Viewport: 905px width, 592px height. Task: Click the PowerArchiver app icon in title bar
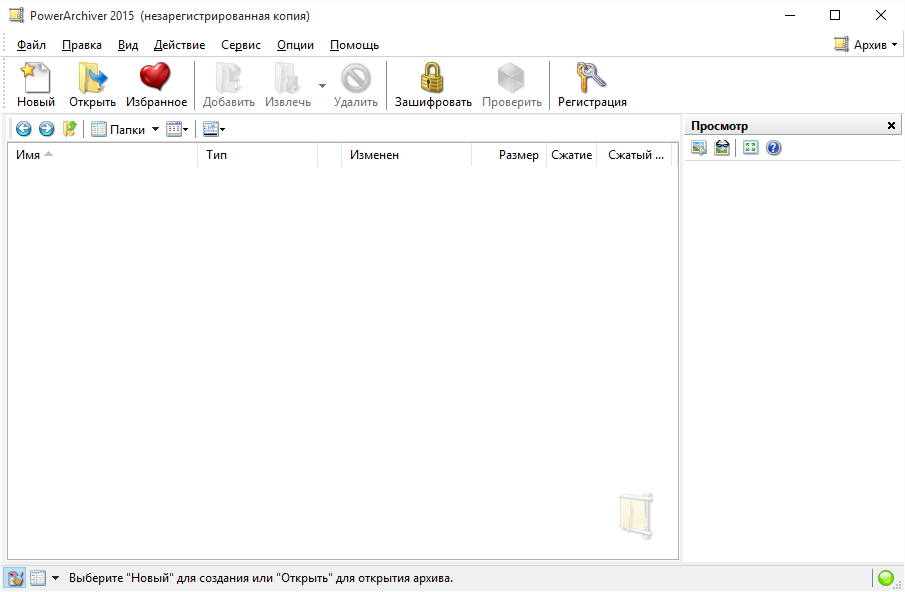pos(16,15)
